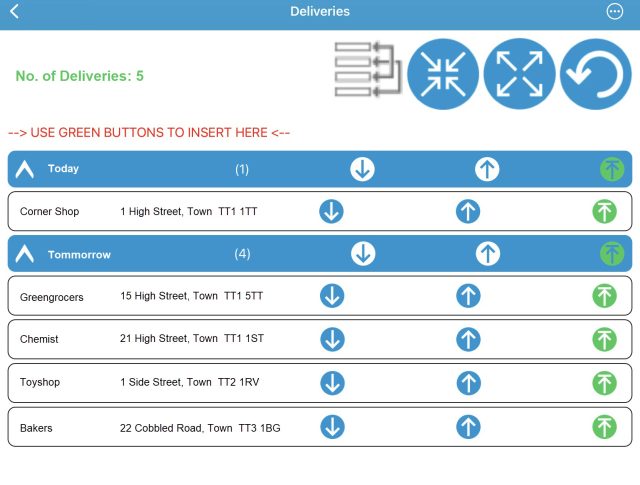Click Corner Shop's green insert button
The image size is (640, 485).
click(x=604, y=211)
